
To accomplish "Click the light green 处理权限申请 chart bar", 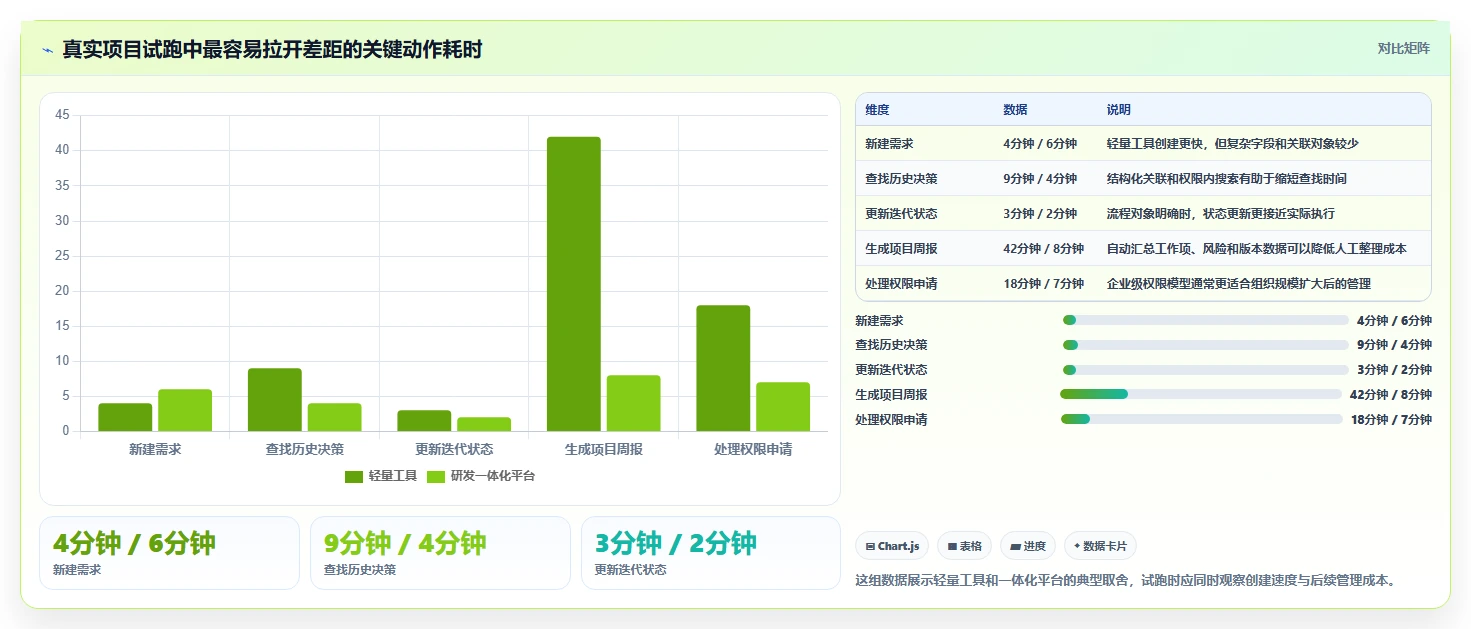I will (x=783, y=407).
